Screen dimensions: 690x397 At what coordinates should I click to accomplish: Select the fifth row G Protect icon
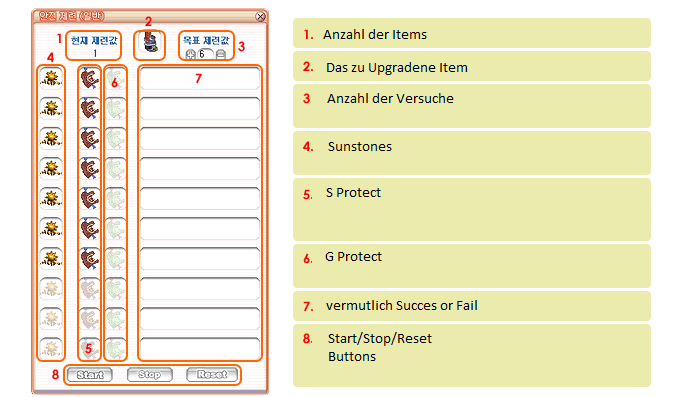116,198
